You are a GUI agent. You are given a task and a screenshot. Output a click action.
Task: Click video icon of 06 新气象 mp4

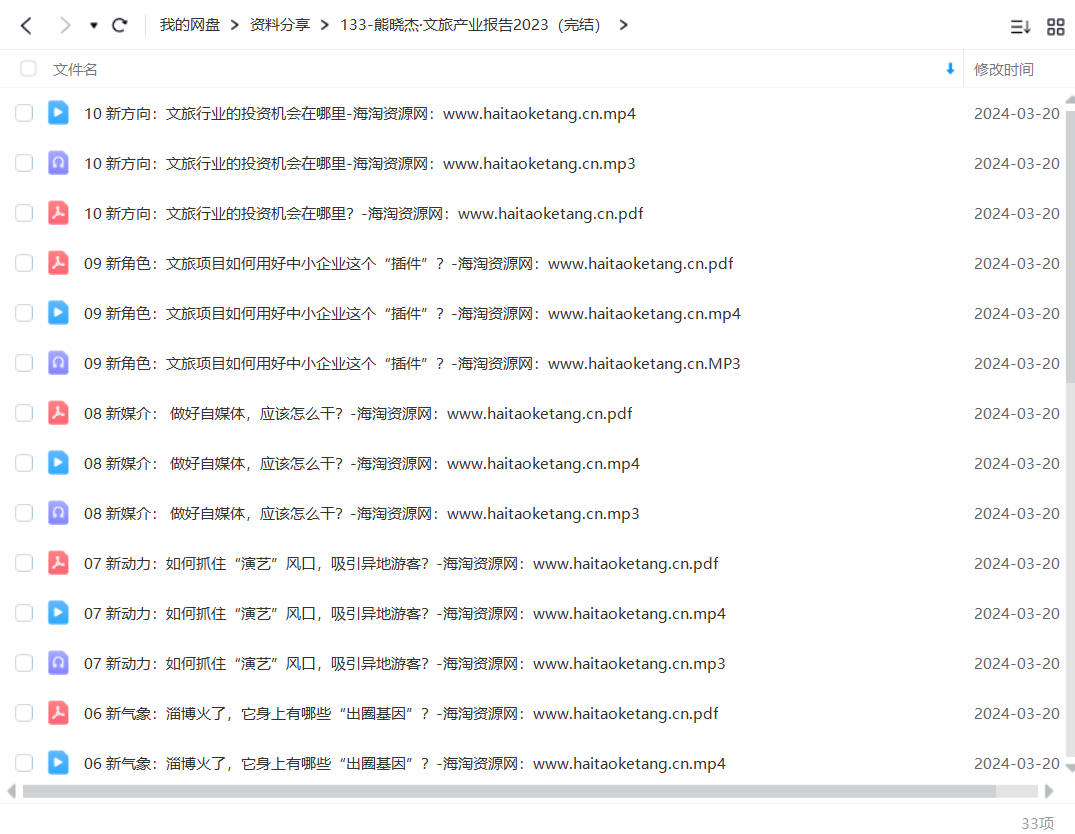tap(58, 763)
